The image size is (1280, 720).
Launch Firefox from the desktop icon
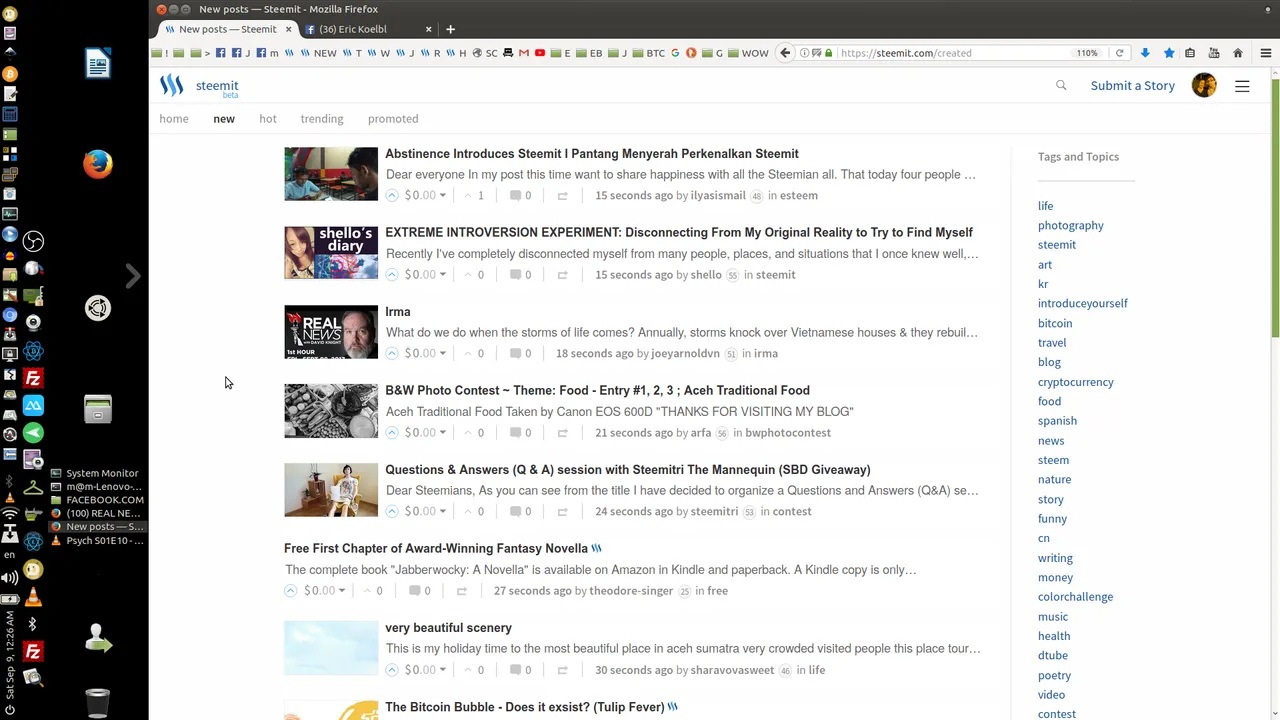[x=97, y=163]
